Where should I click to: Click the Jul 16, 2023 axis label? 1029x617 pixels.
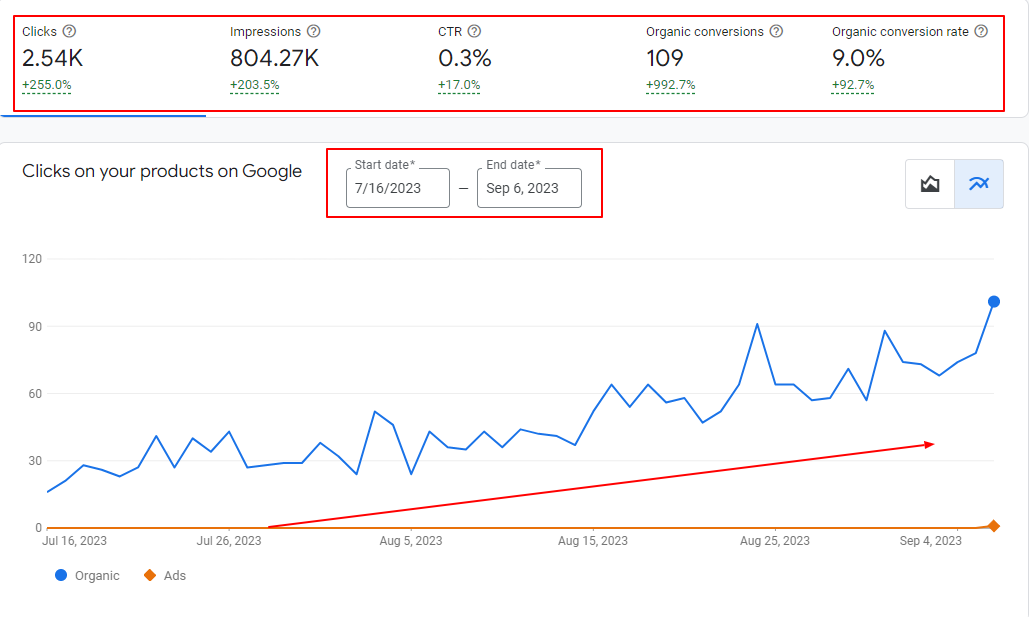pos(74,541)
